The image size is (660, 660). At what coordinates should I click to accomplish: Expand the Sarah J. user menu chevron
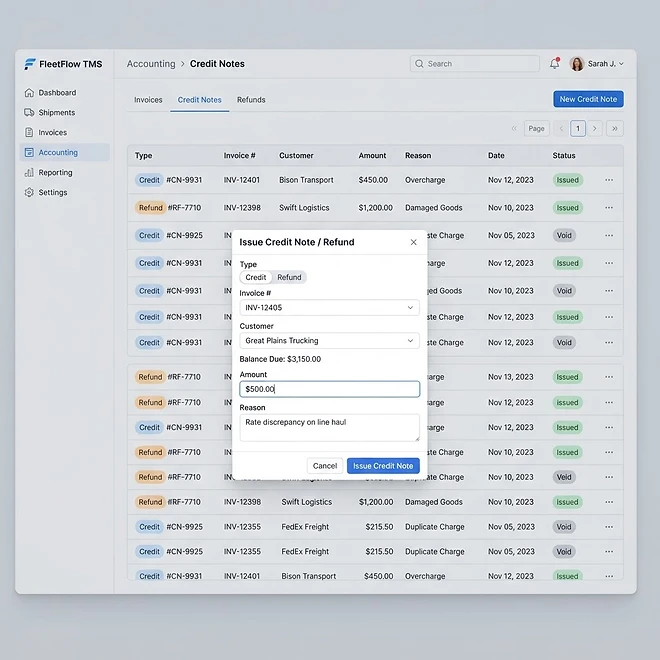click(x=621, y=64)
